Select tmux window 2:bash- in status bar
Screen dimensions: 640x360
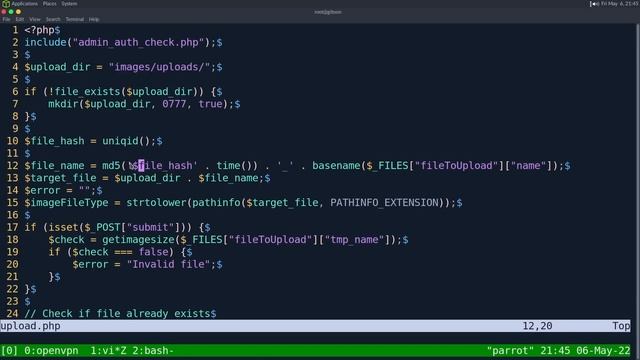(153, 351)
